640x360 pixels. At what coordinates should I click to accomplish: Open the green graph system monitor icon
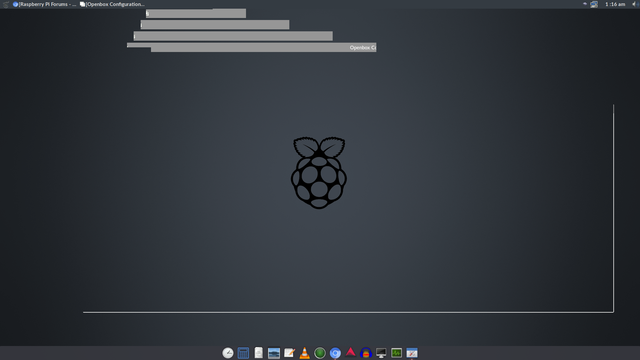(x=396, y=353)
